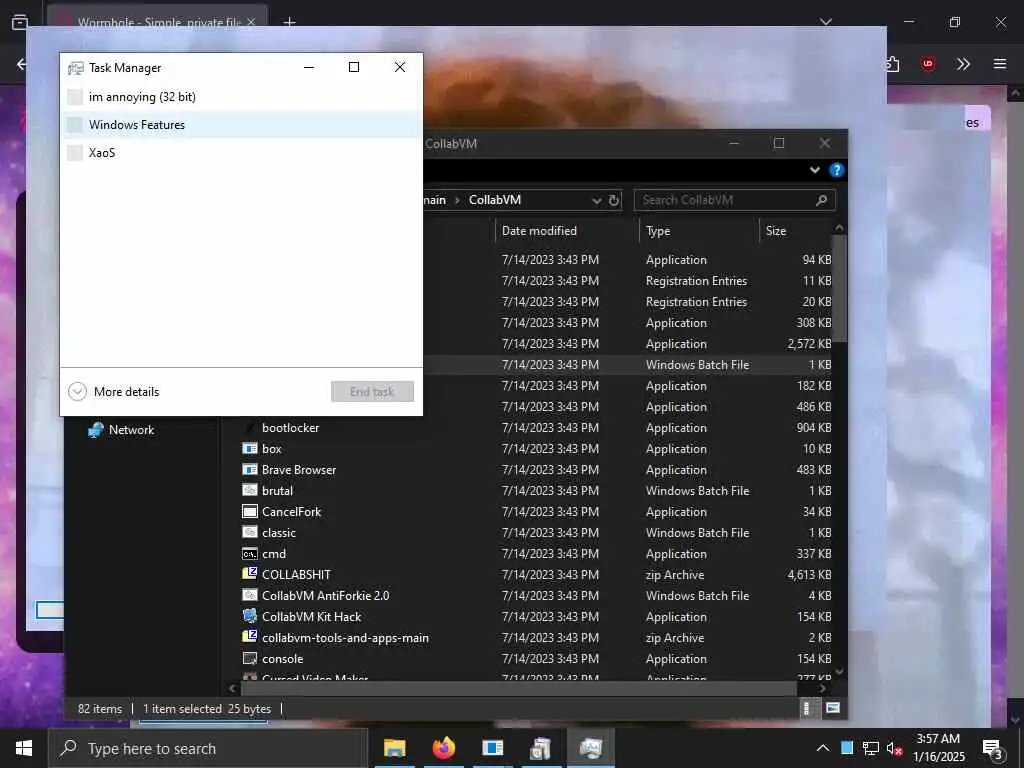Select the cmd application icon
This screenshot has width=1024, height=768.
click(x=249, y=554)
